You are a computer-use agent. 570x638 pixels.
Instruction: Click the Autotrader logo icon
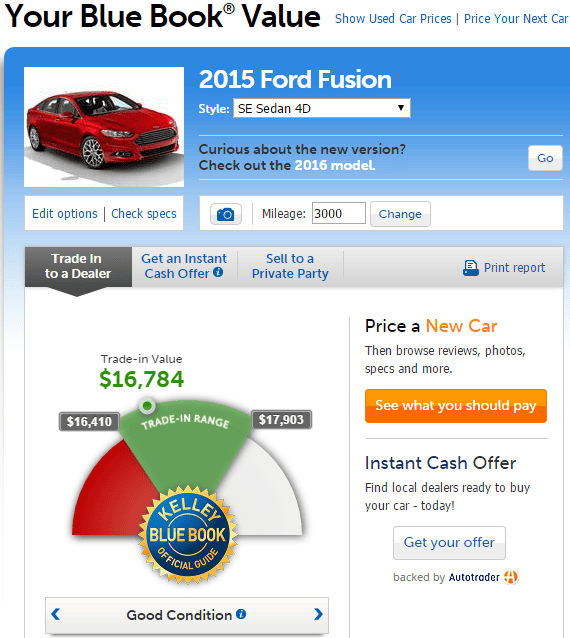(511, 577)
